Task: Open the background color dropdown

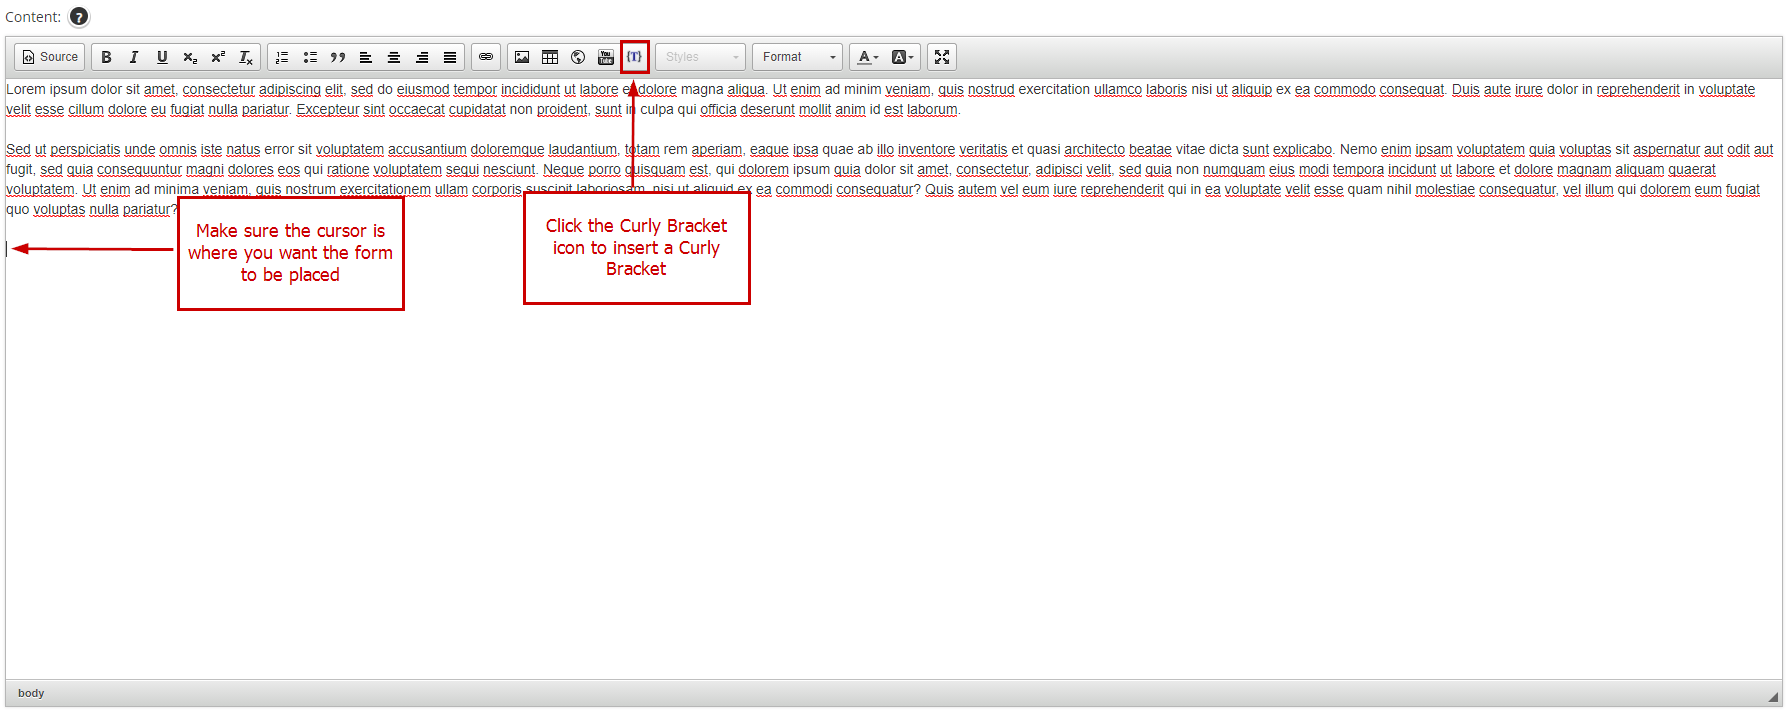Action: coord(902,57)
